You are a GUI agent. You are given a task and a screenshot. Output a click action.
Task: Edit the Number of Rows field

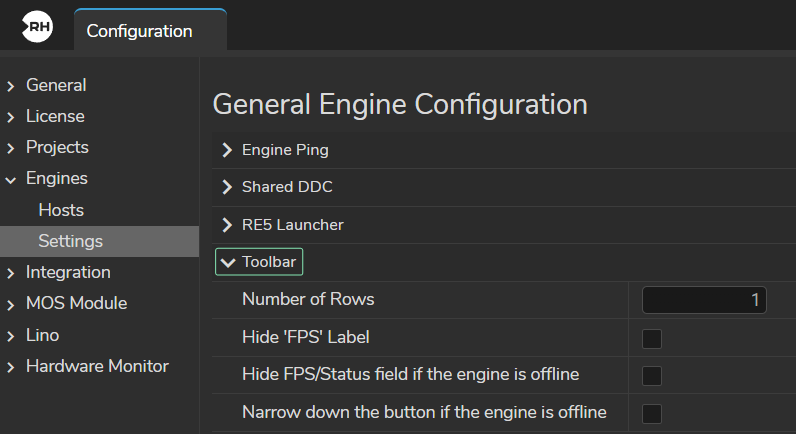click(x=704, y=300)
